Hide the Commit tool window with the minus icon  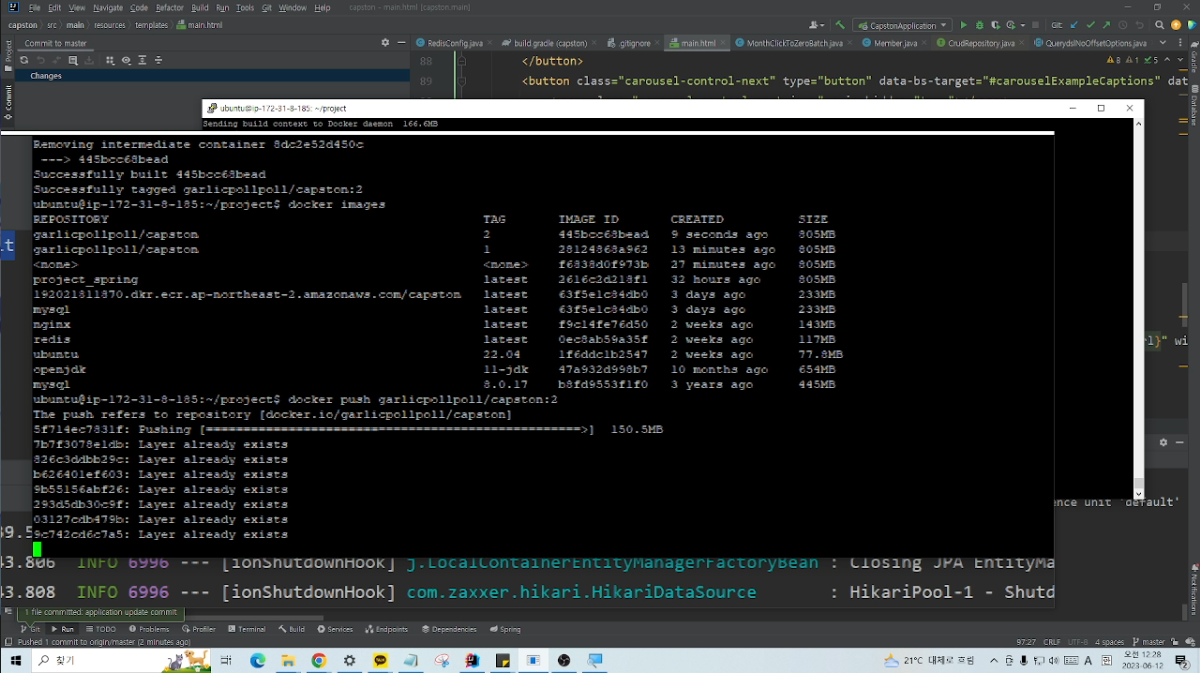coord(400,43)
